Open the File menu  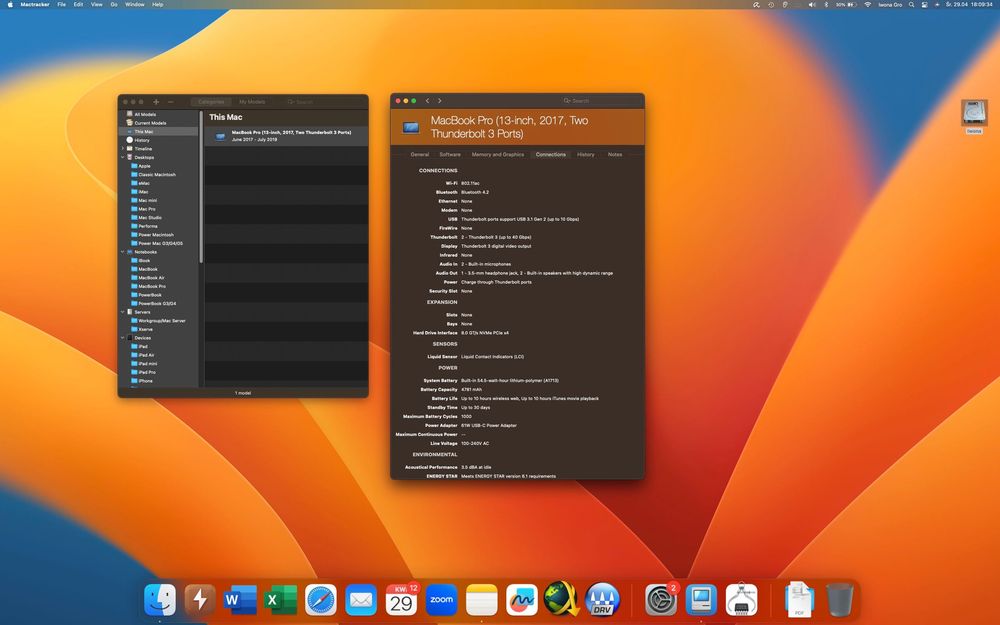[61, 4]
